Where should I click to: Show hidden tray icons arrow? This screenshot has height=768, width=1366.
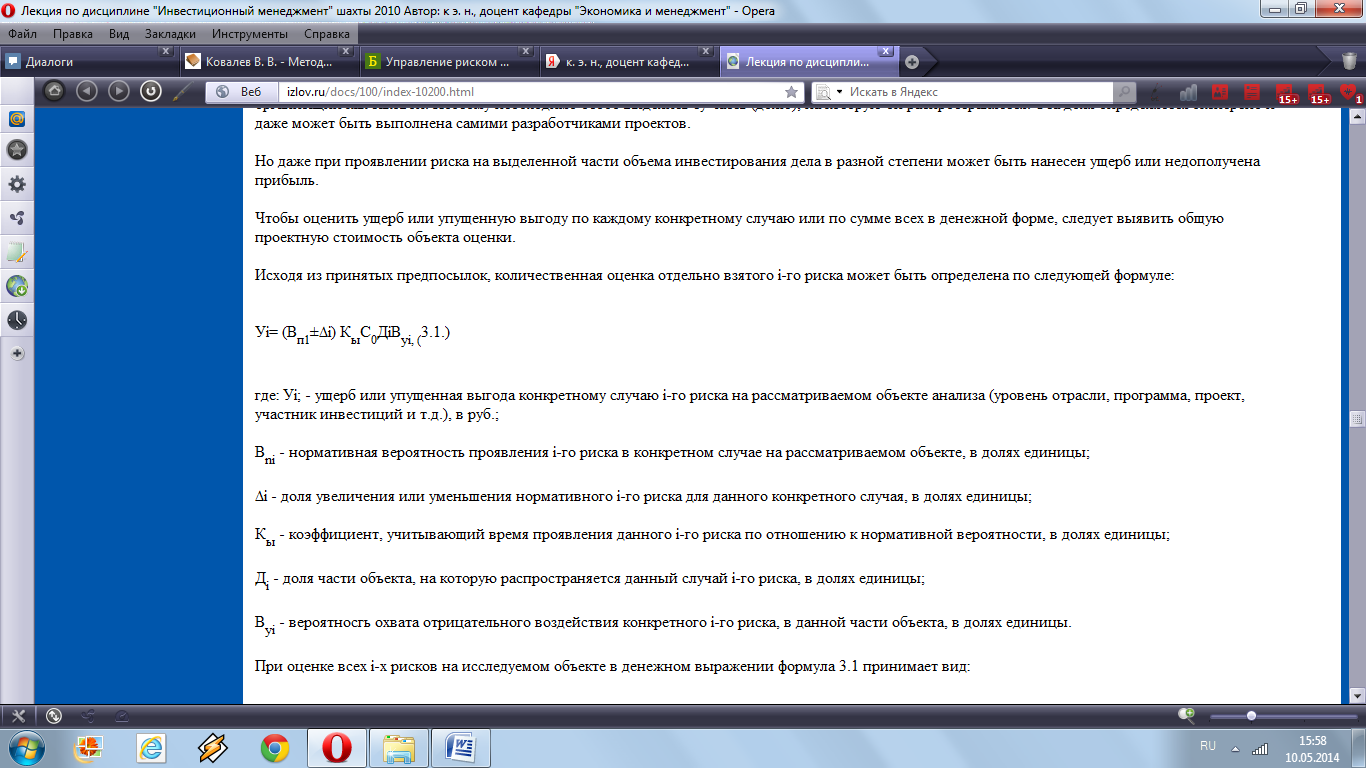click(1237, 747)
